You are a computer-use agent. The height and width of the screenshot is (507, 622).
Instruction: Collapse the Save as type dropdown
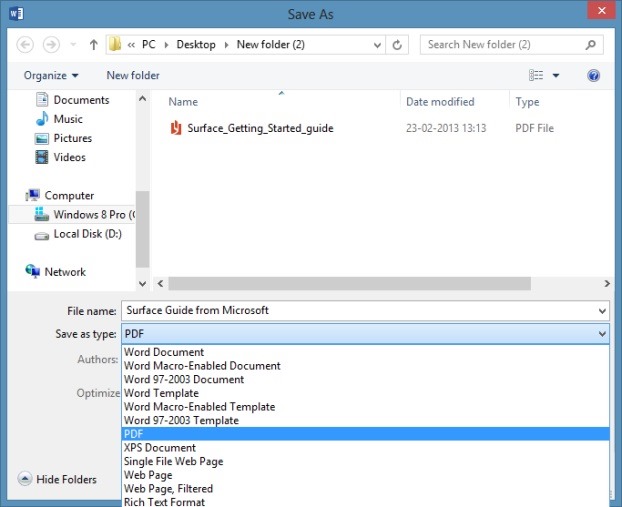tap(602, 334)
